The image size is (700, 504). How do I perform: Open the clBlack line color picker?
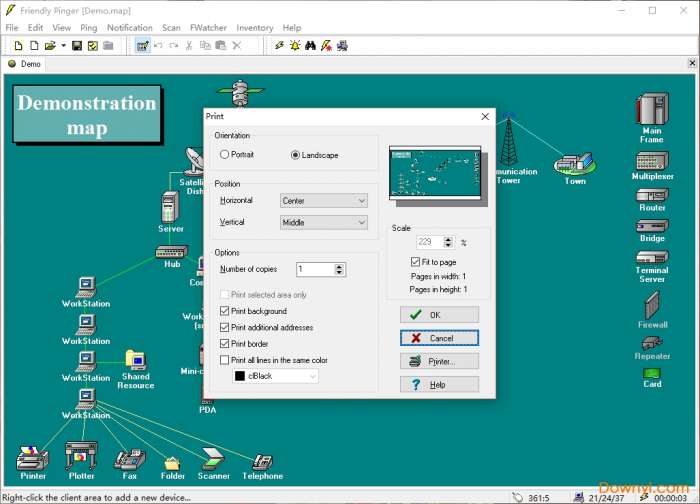275,376
